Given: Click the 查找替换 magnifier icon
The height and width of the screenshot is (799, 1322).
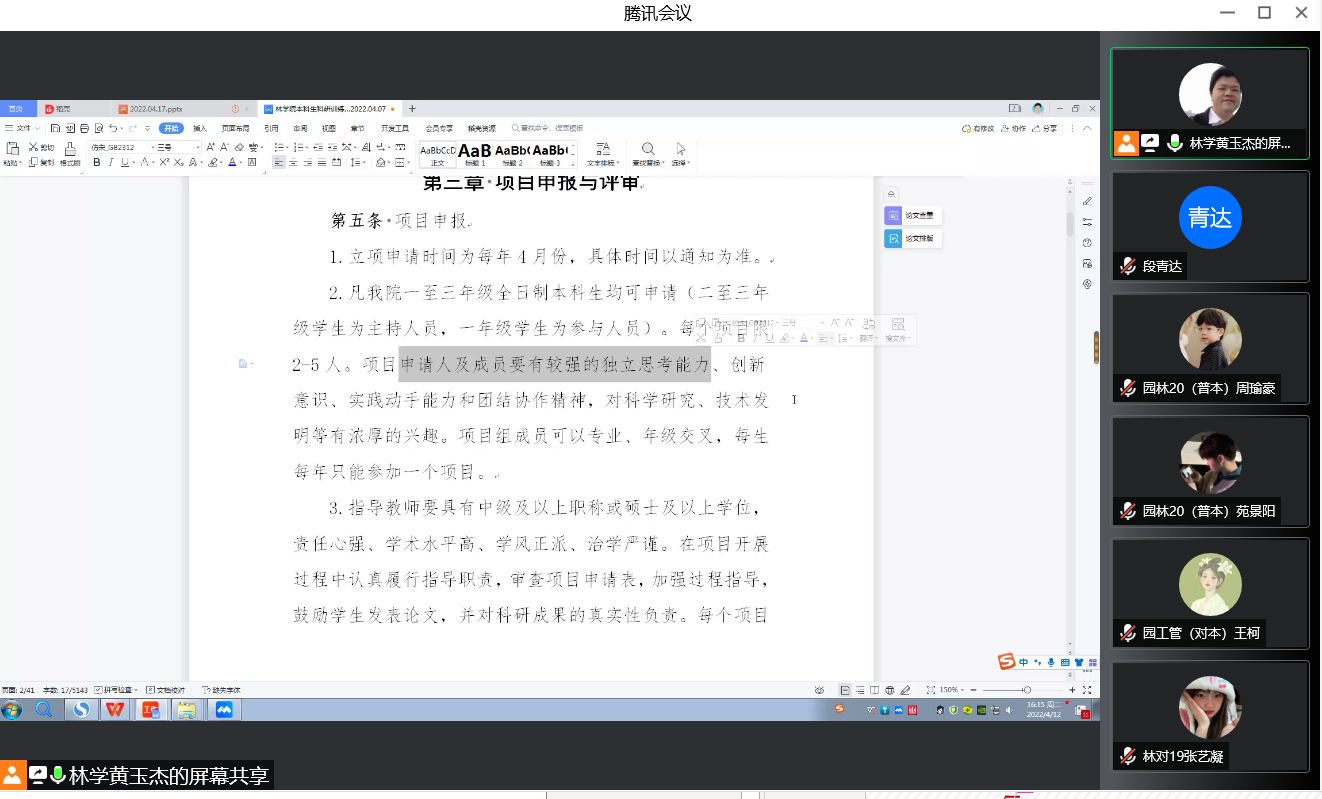Looking at the screenshot, I should tap(648, 149).
